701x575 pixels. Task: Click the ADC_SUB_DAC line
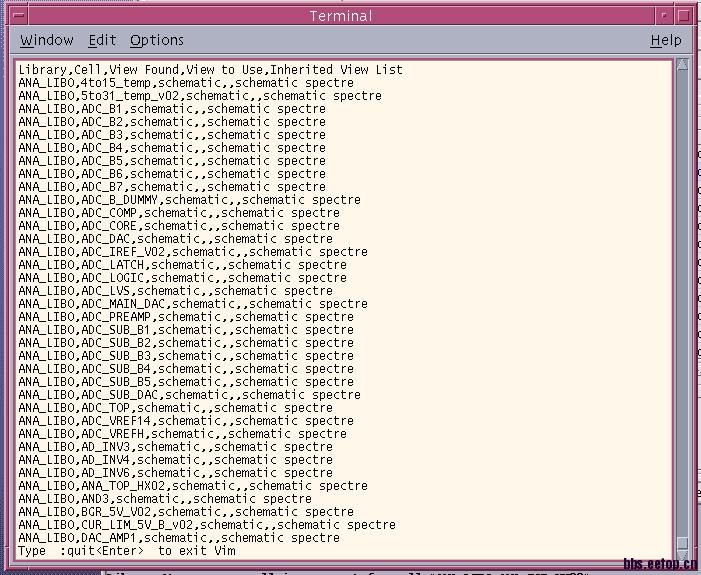point(189,394)
